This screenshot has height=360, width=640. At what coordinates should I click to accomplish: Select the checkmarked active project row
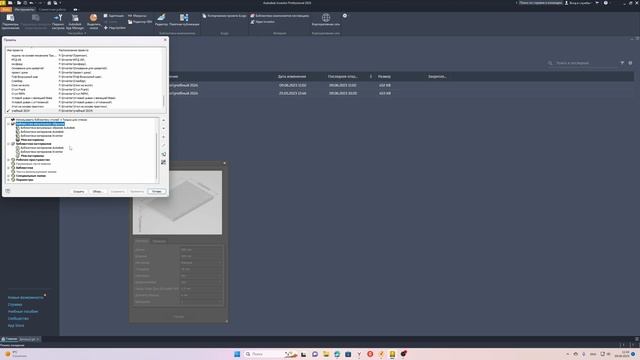click(x=84, y=111)
